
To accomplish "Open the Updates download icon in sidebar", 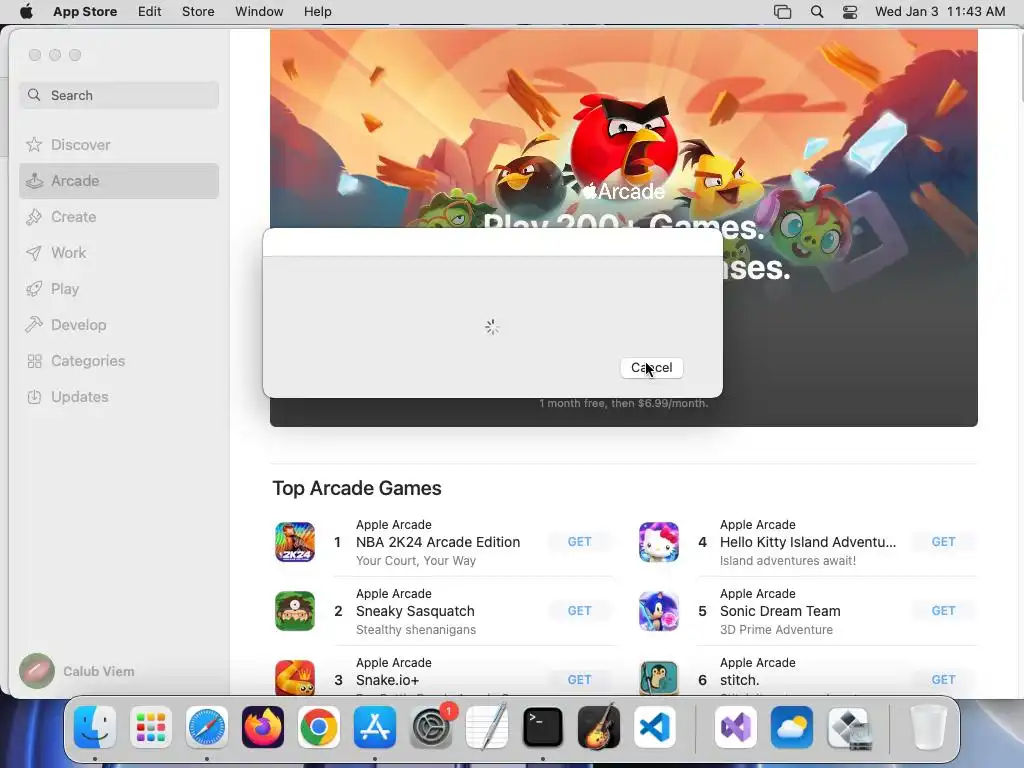I will tap(35, 397).
